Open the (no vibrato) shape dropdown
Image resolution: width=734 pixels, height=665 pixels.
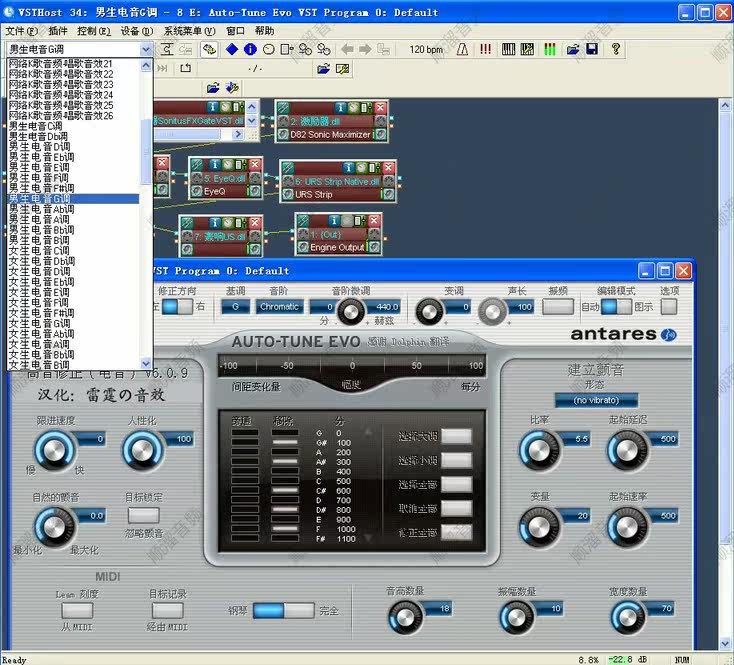(596, 400)
